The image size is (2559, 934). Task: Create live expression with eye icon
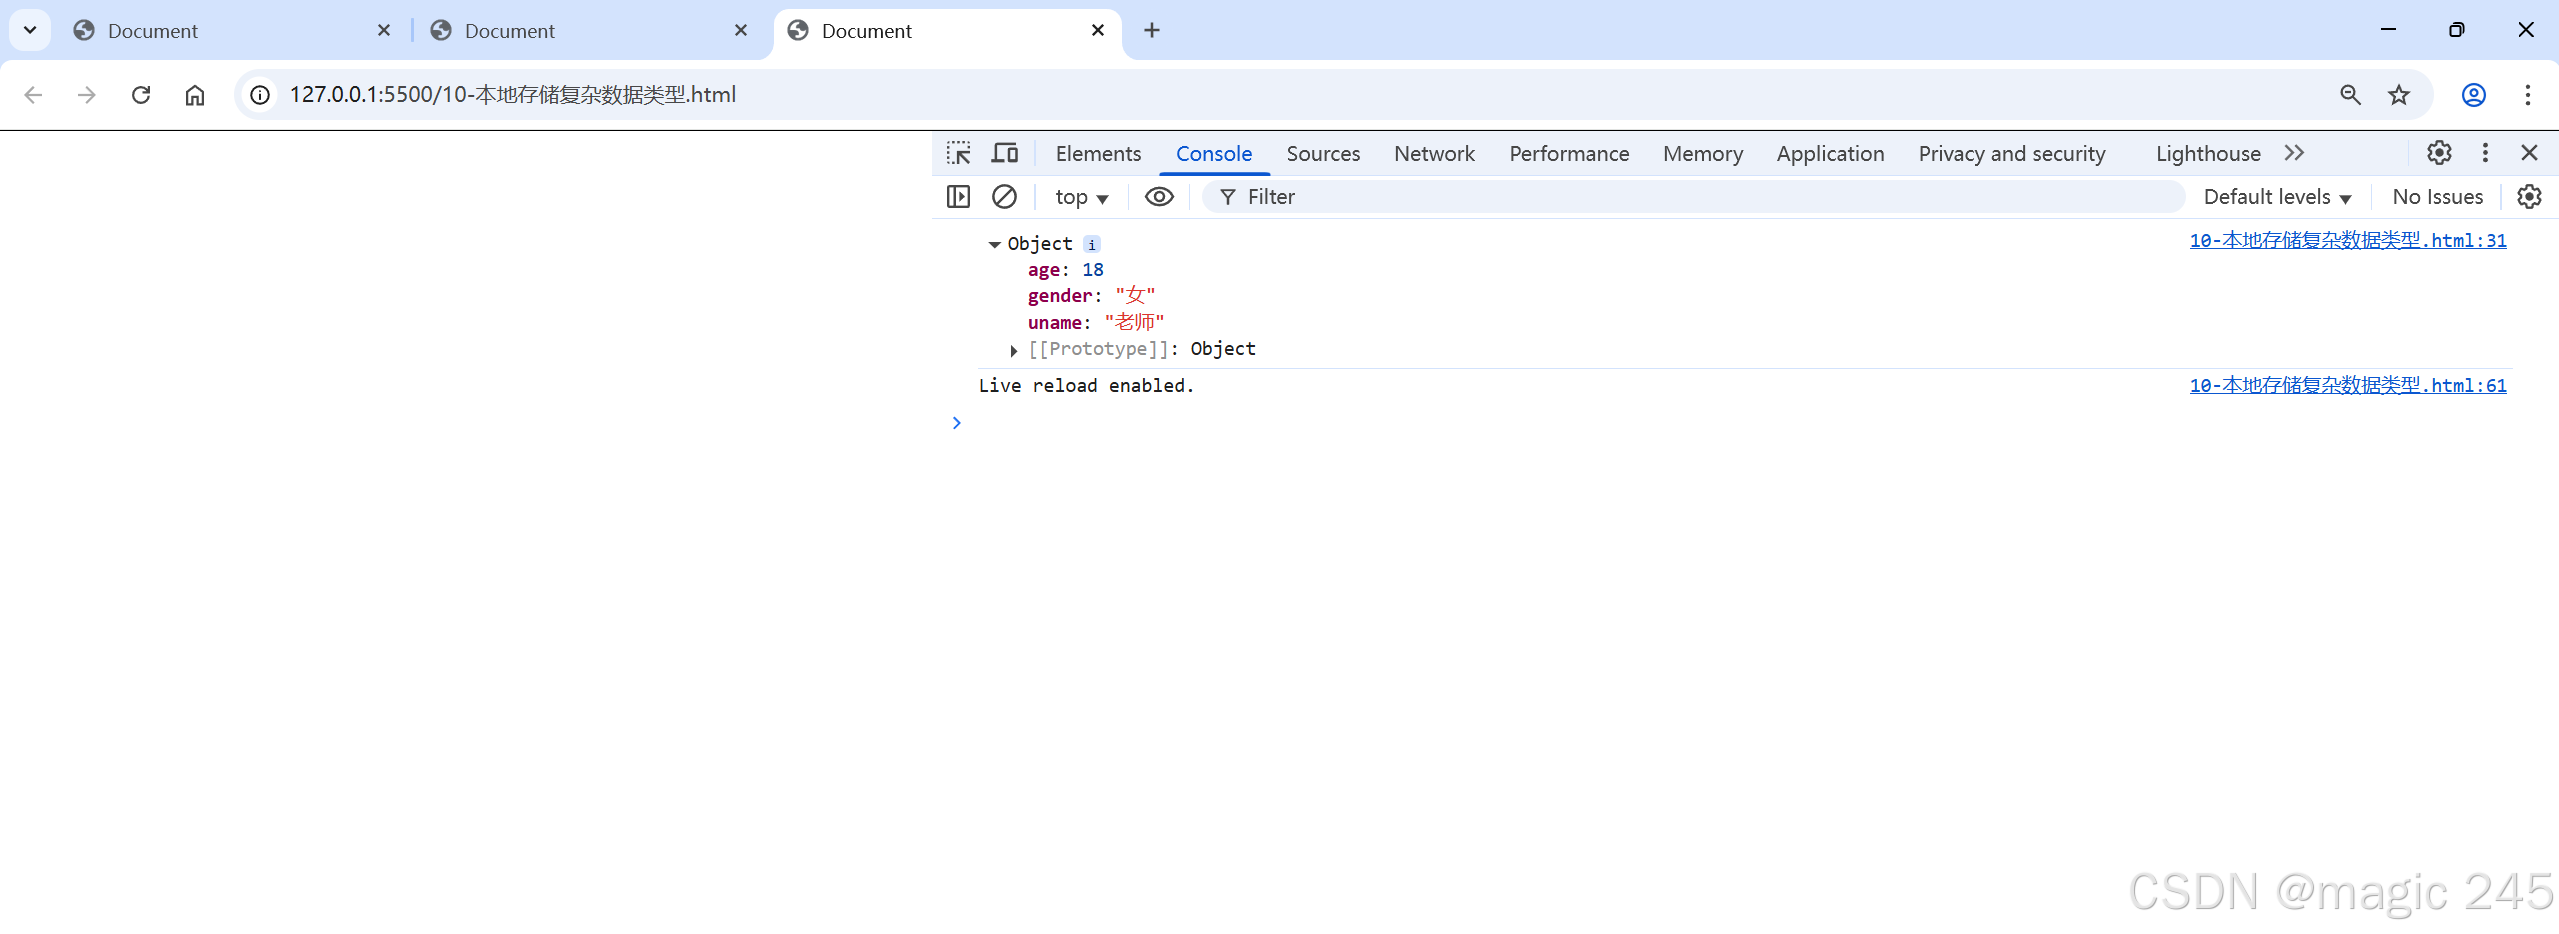point(1159,197)
